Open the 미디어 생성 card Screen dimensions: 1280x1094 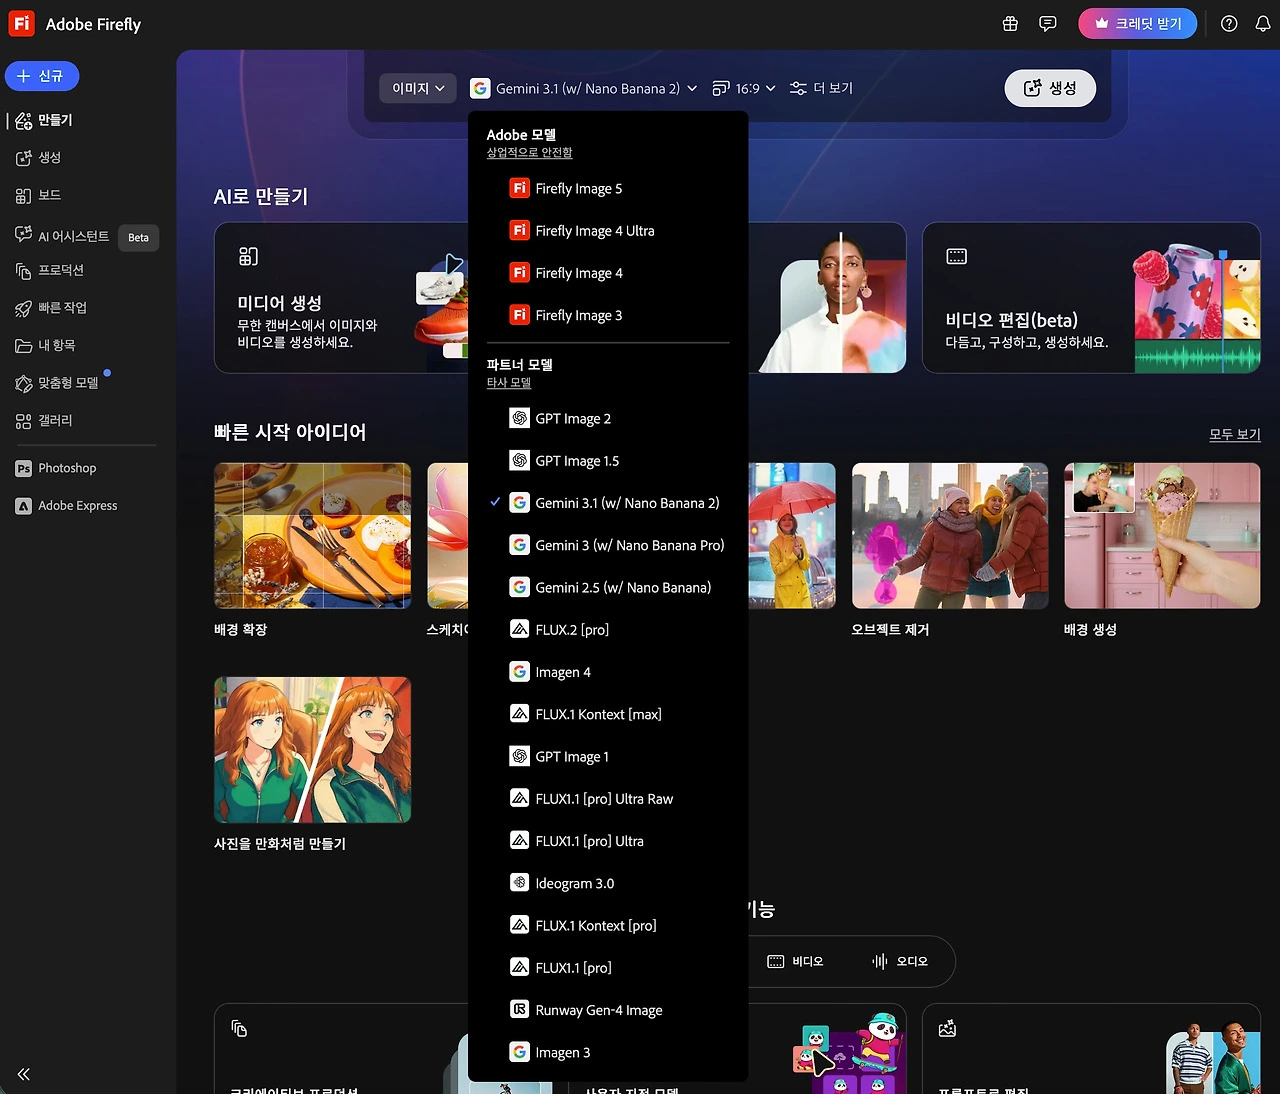pos(341,298)
